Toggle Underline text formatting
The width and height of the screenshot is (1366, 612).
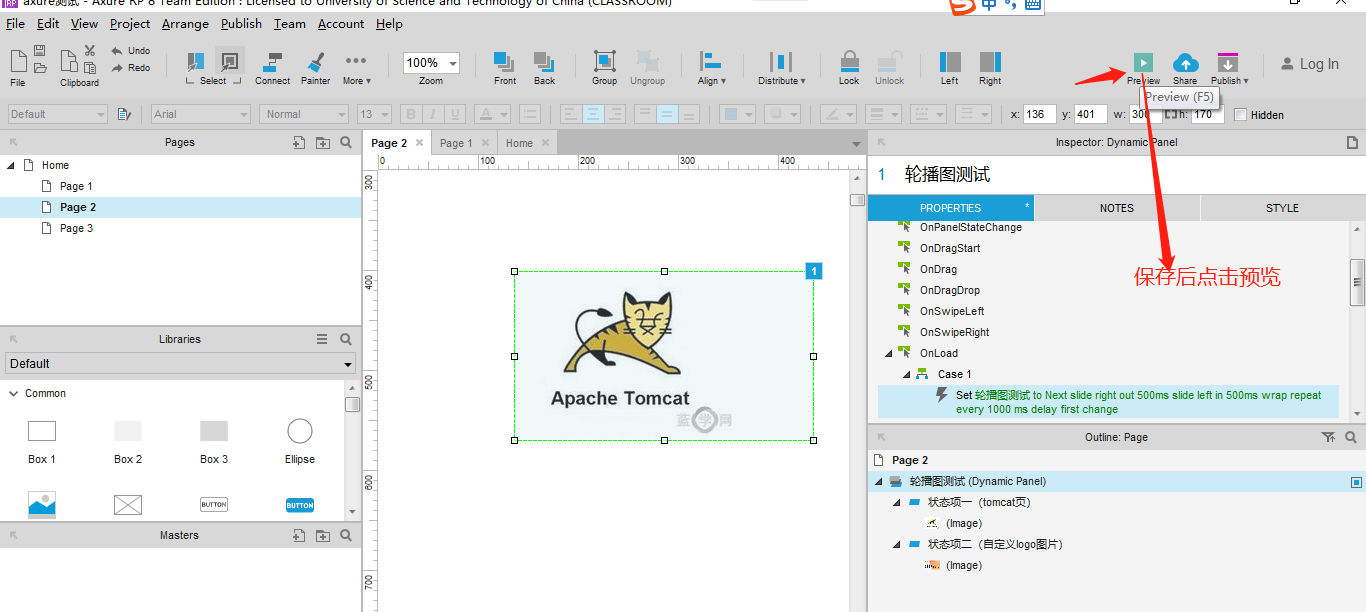tap(455, 114)
